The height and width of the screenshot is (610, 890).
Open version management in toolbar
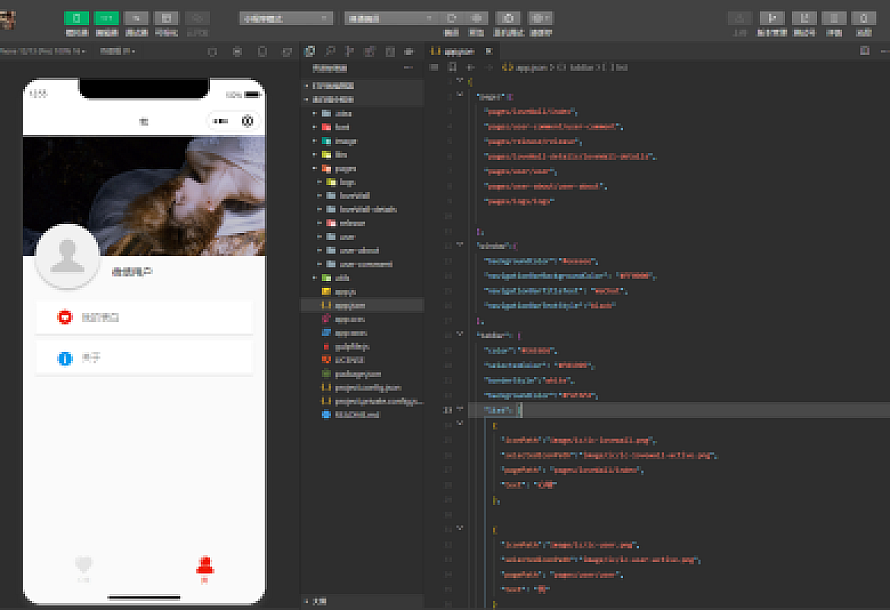pyautogui.click(x=772, y=18)
